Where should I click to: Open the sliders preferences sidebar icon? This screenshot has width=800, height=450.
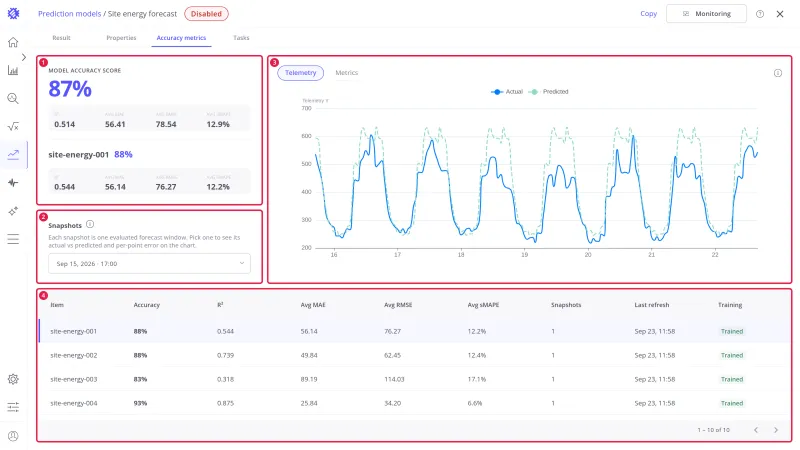click(13, 407)
